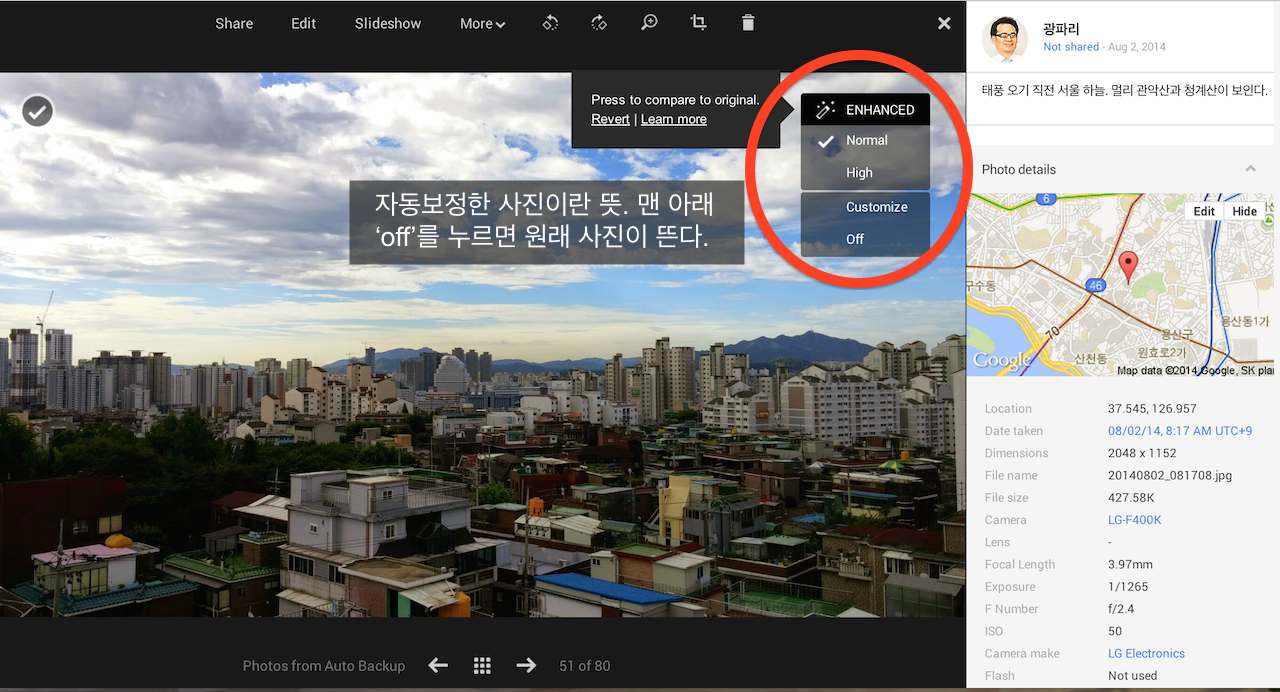Start the Slideshow

pos(388,24)
